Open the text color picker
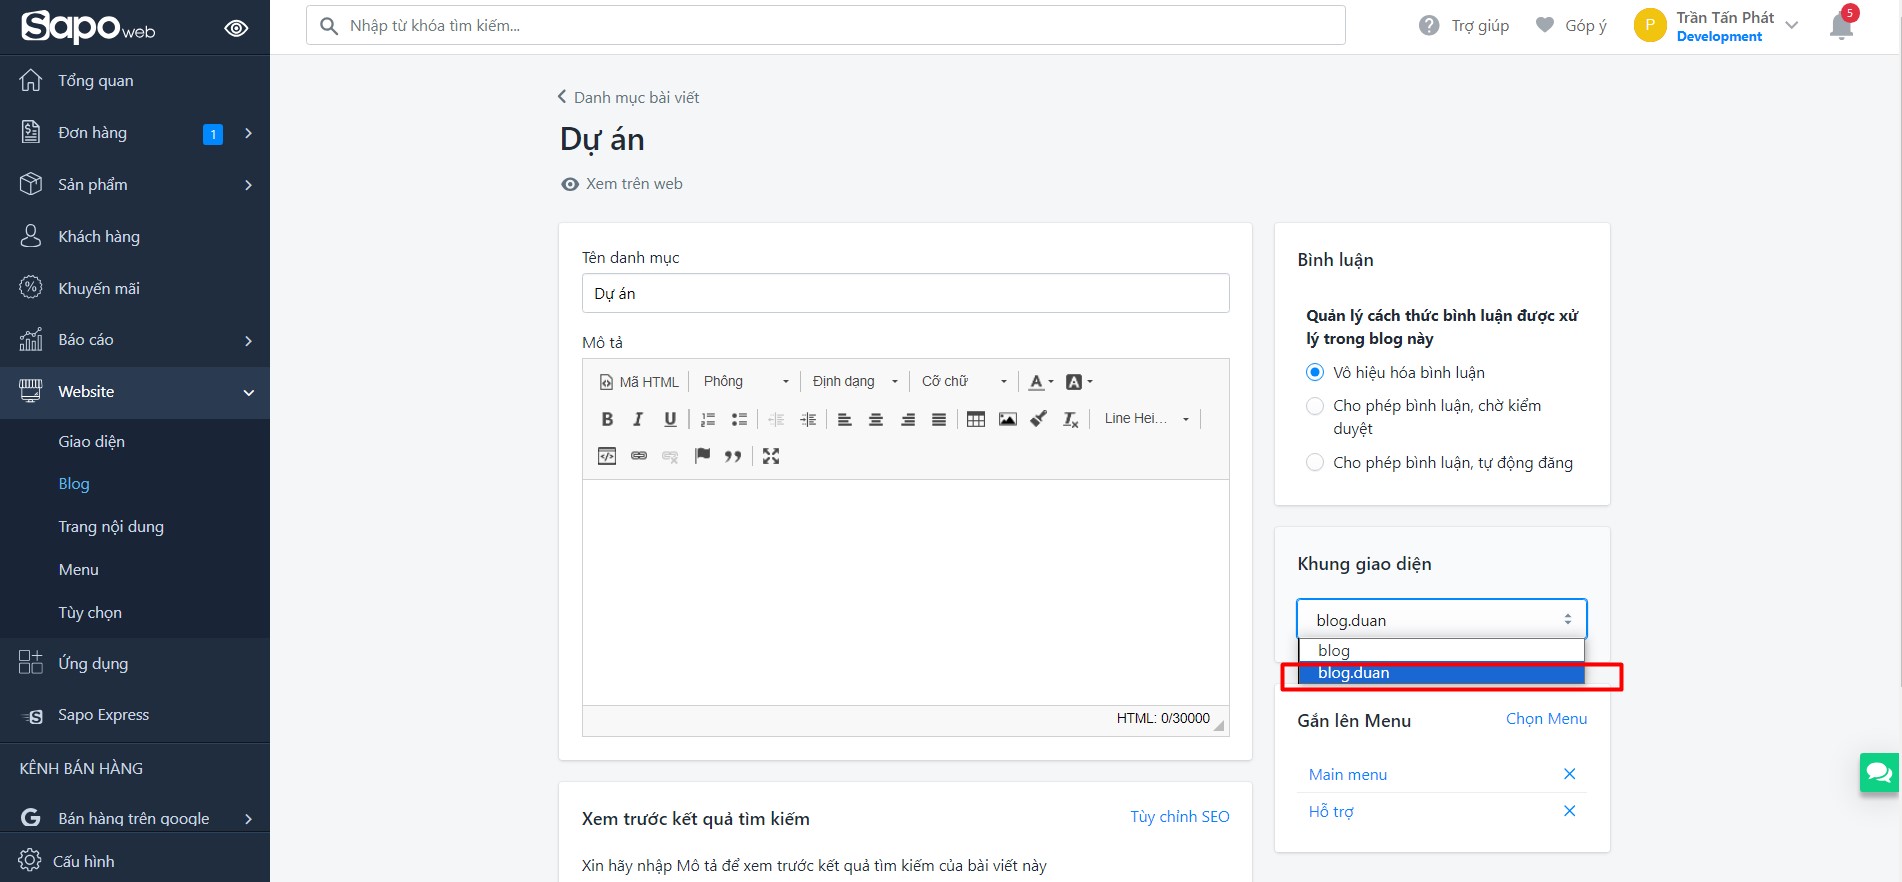This screenshot has height=882, width=1902. [1041, 381]
